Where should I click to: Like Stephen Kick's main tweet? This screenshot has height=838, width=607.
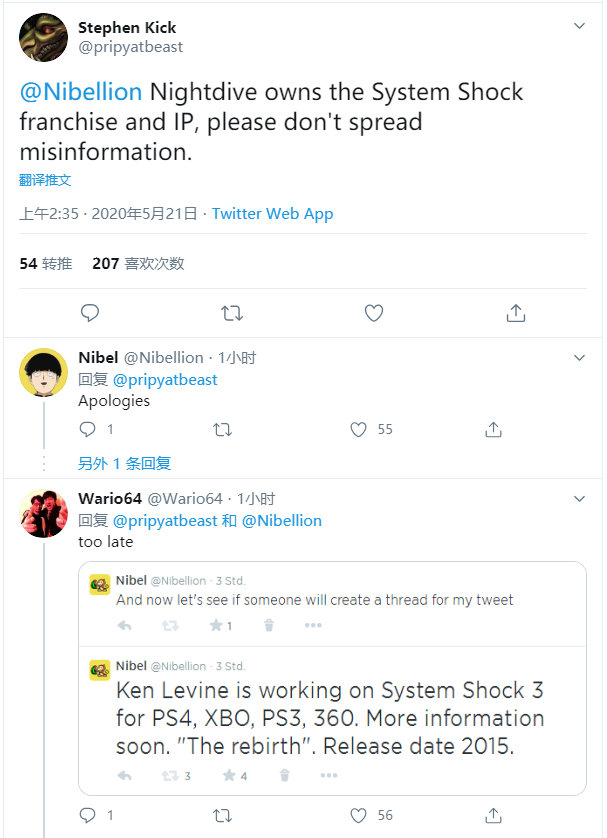coord(374,313)
